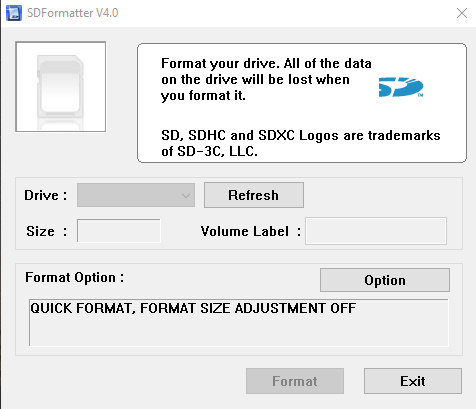This screenshot has height=409, width=476.
Task: Click the blue SD logo
Action: (x=401, y=87)
